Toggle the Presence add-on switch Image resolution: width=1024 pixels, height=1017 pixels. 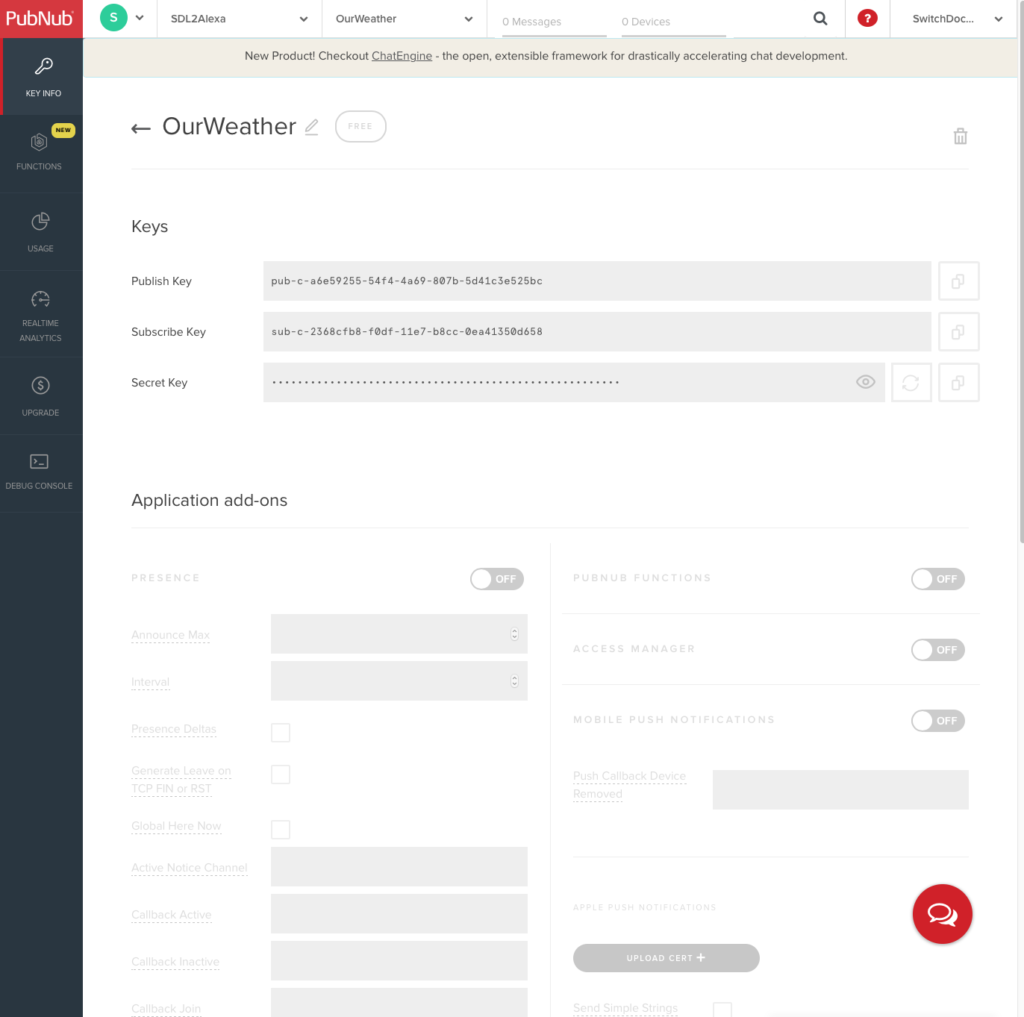(x=497, y=579)
